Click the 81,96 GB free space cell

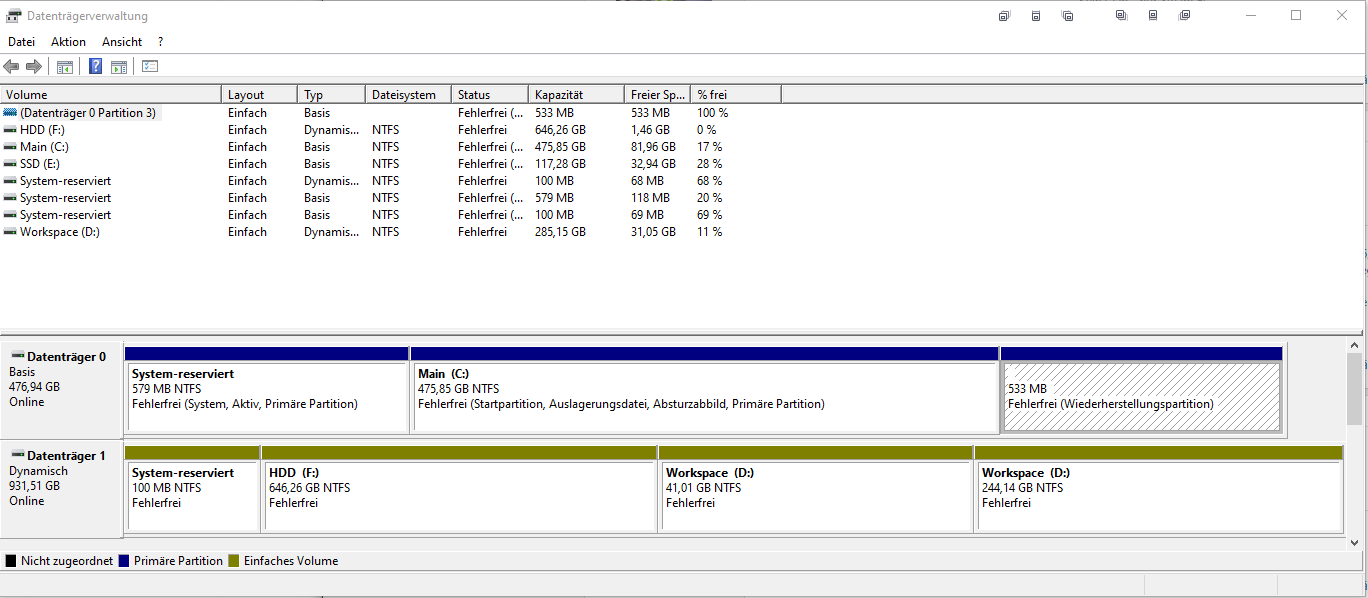point(653,147)
